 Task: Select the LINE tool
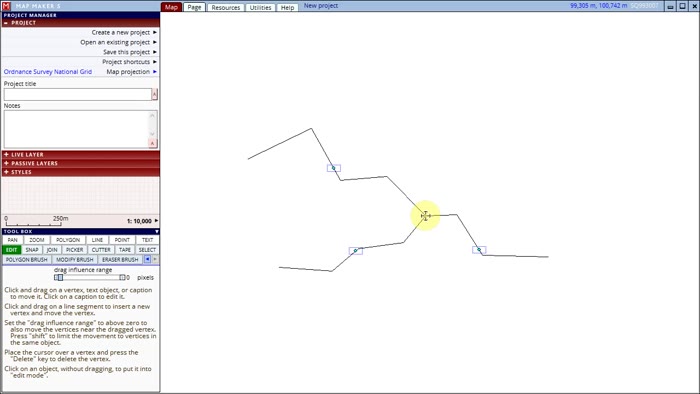(97, 240)
